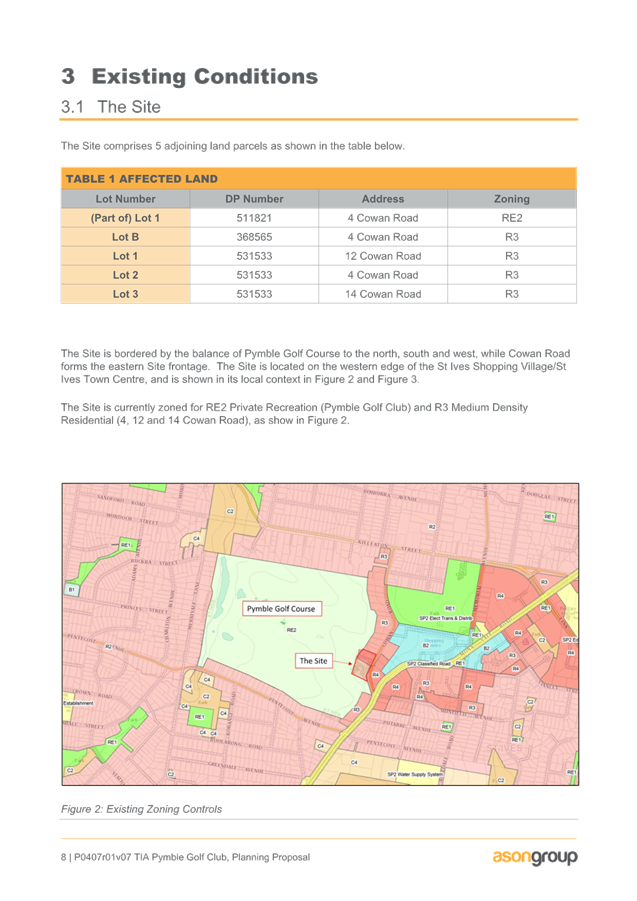Select the 'Figure 2: Existing Zoning Controls' caption
Screen dimensions: 637x901
coord(141,809)
